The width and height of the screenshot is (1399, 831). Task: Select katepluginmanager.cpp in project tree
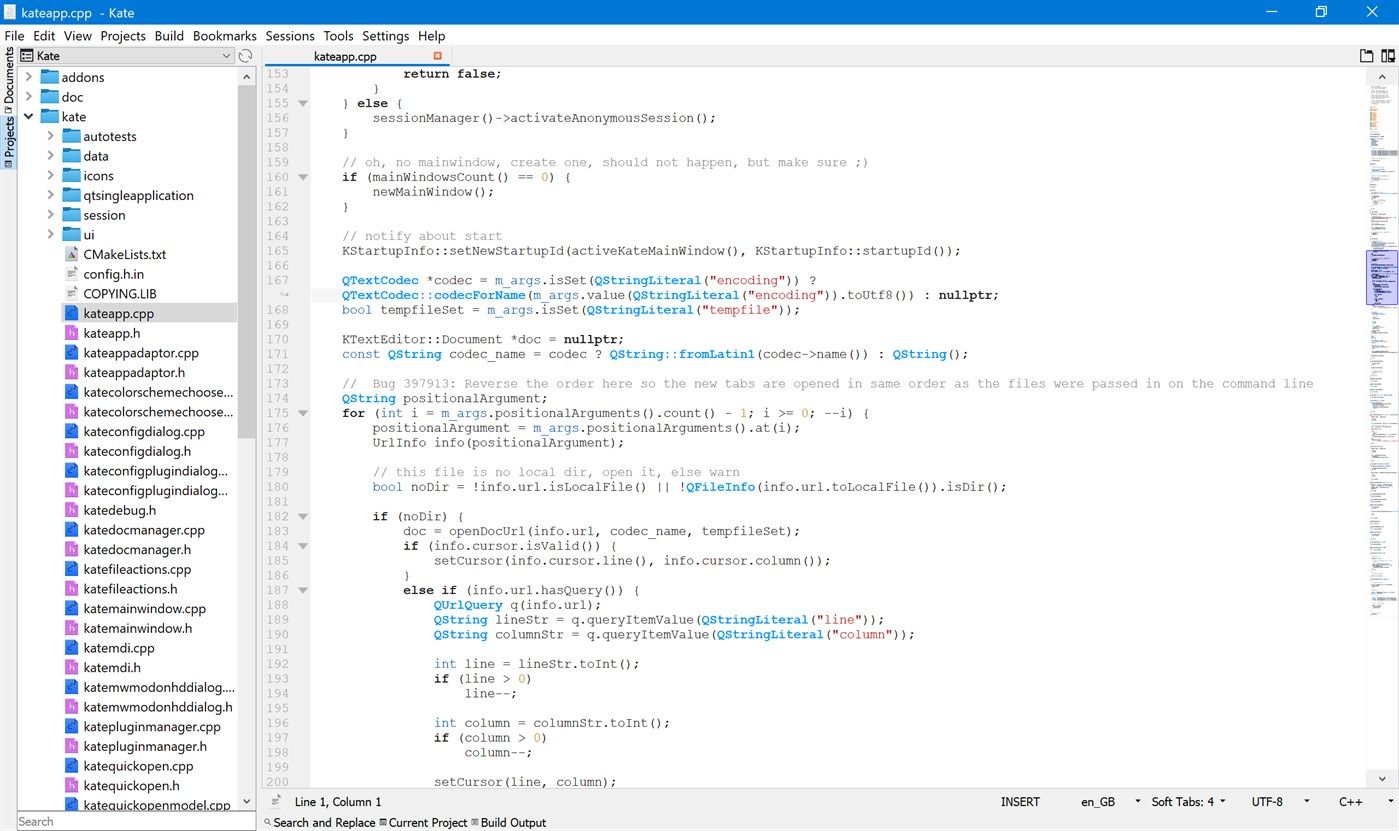pos(152,727)
